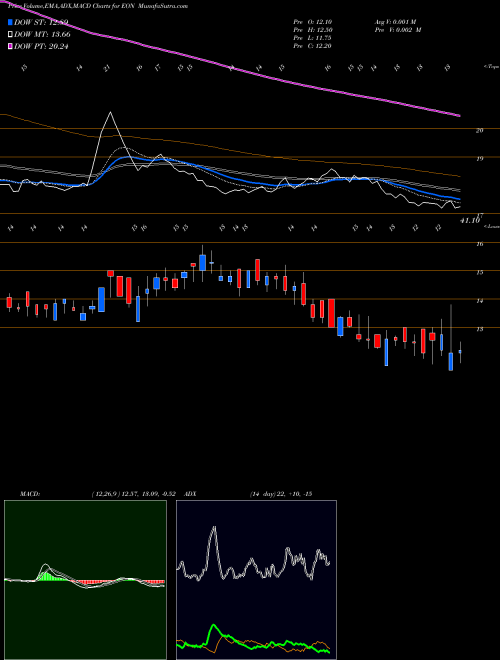Viewport: 500px width, 660px height.
Task: Select the 'DOW MT: 13.66' legend label
Action: [x=42, y=35]
